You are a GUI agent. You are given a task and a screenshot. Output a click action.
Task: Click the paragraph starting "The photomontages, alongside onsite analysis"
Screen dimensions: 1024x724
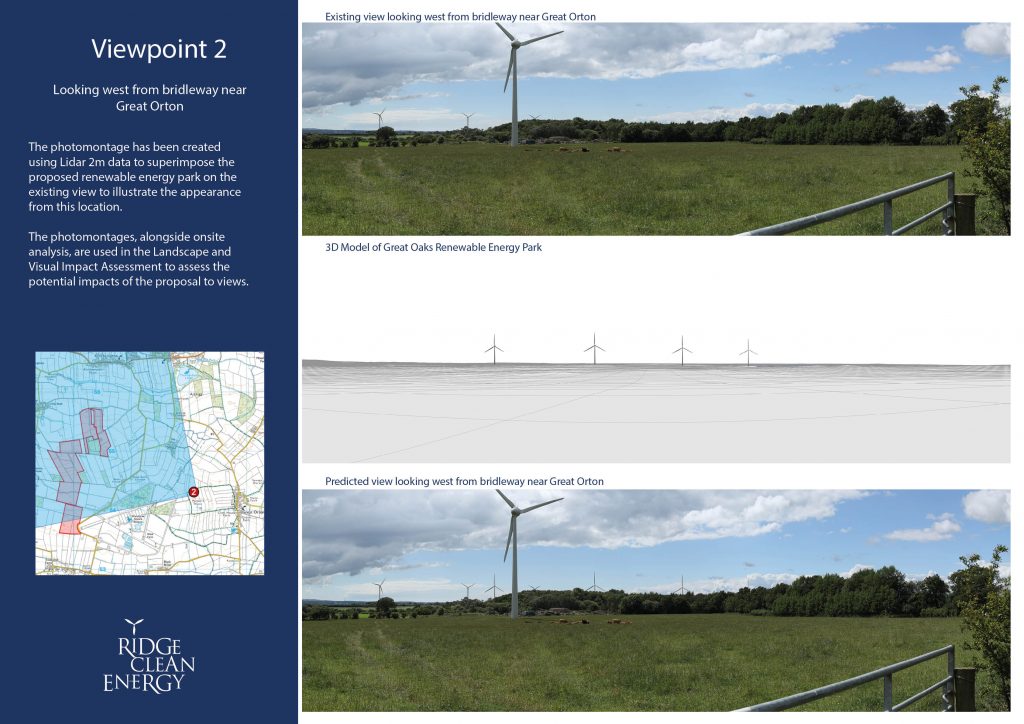pos(138,259)
